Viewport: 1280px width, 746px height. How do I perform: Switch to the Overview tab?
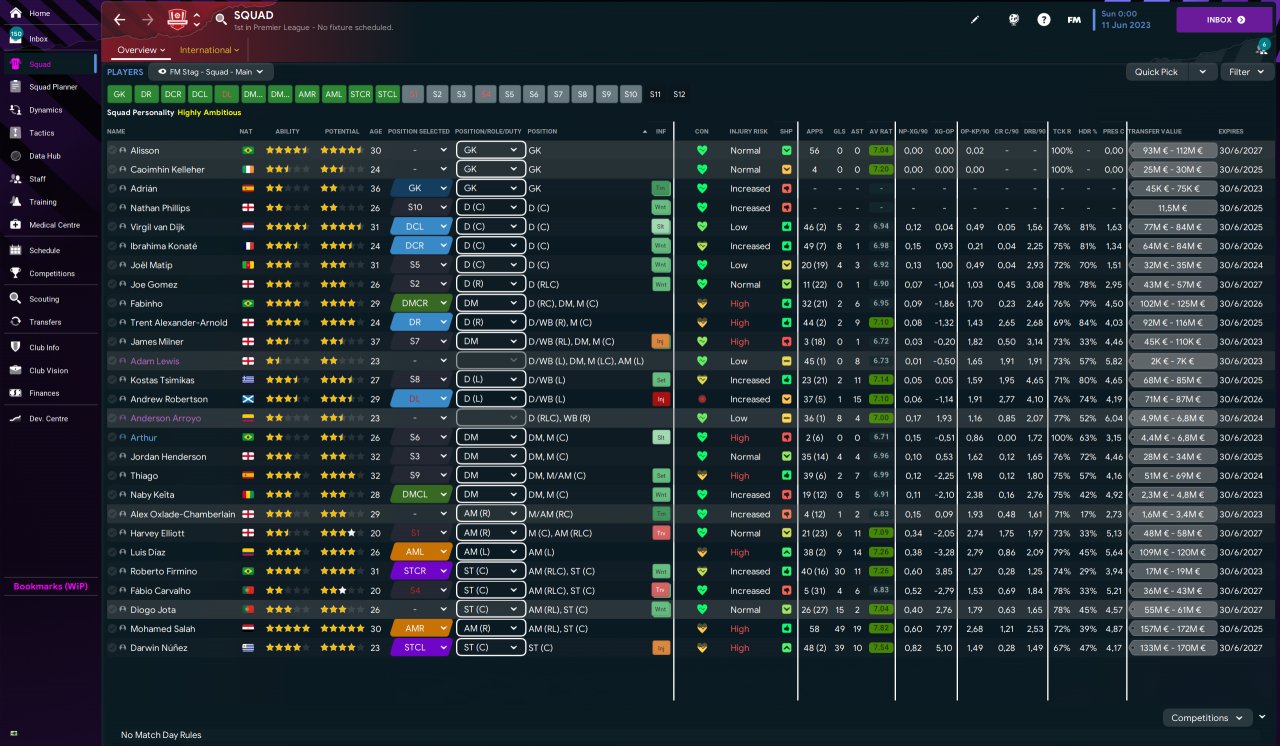141,50
